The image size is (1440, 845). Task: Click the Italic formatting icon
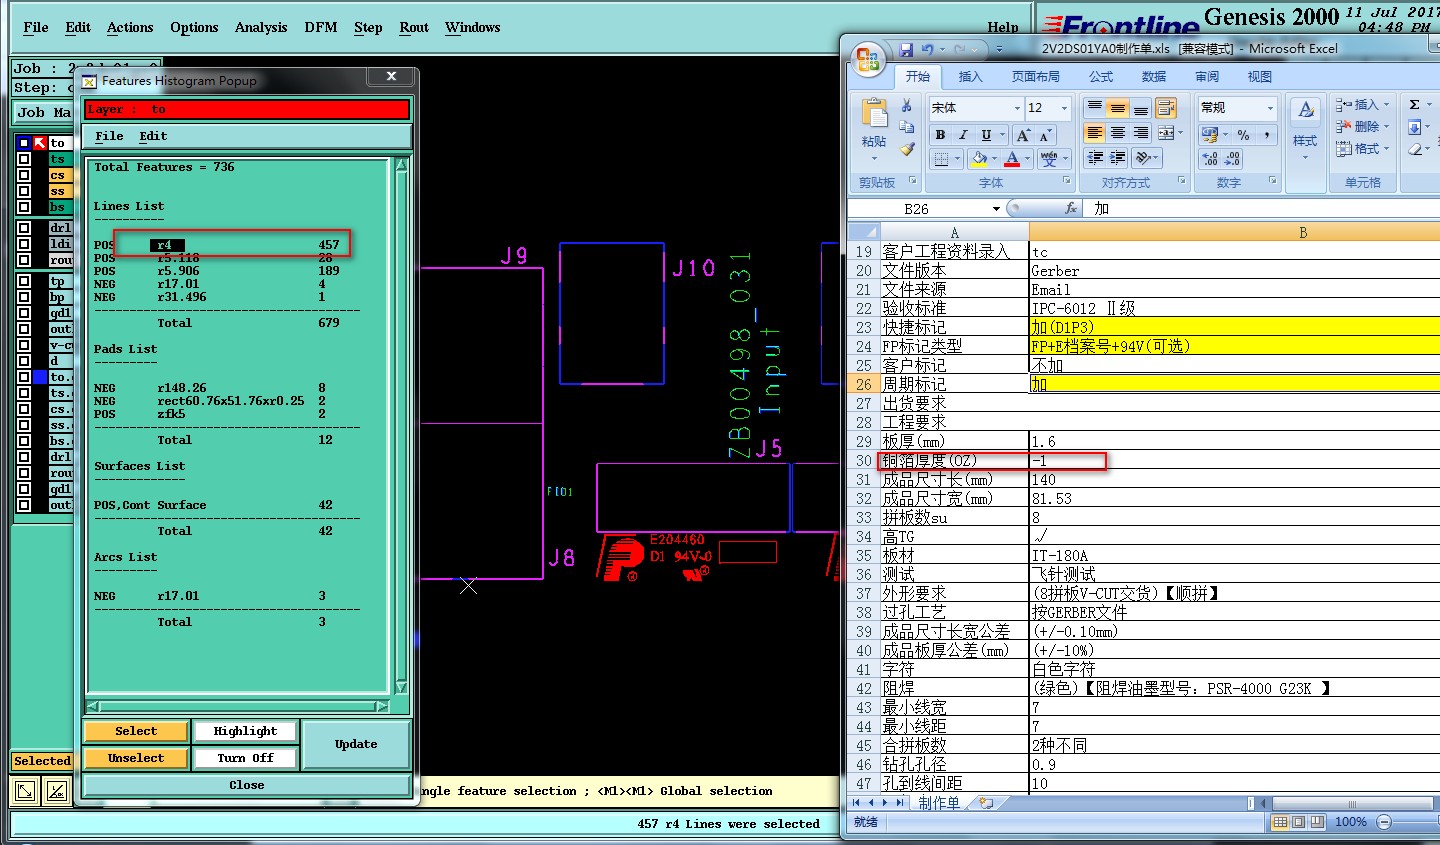click(x=963, y=135)
